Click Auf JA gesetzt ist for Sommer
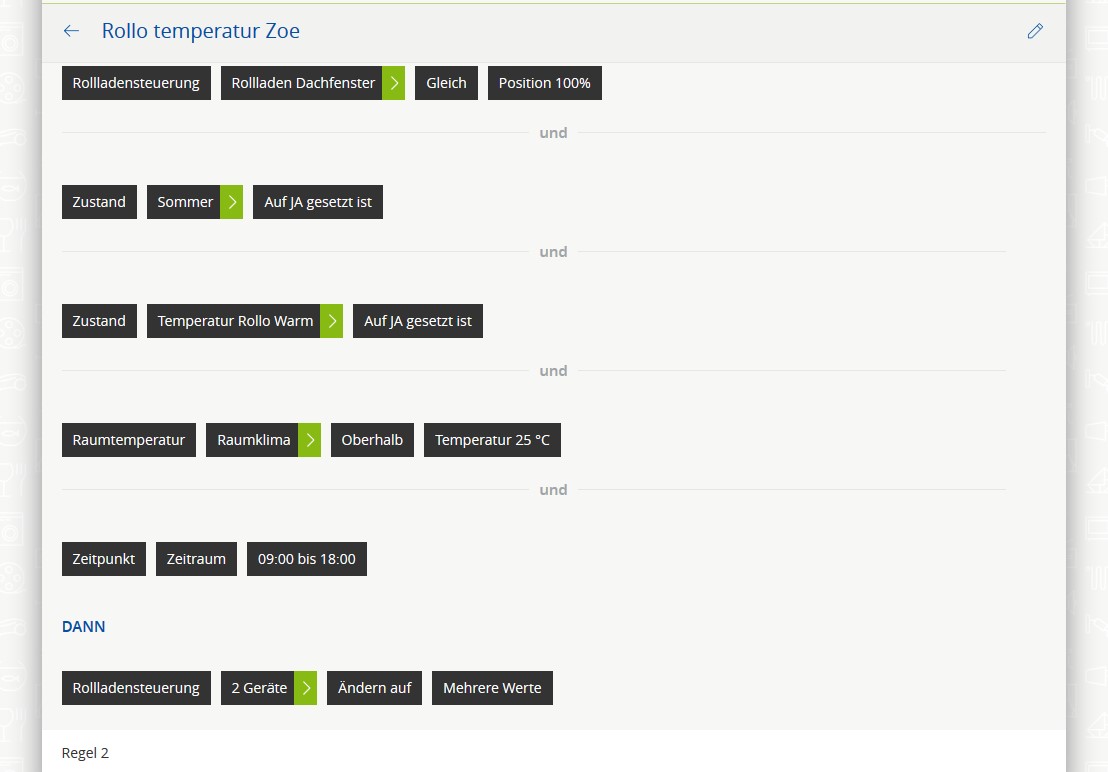This screenshot has width=1108, height=772. pyautogui.click(x=318, y=202)
